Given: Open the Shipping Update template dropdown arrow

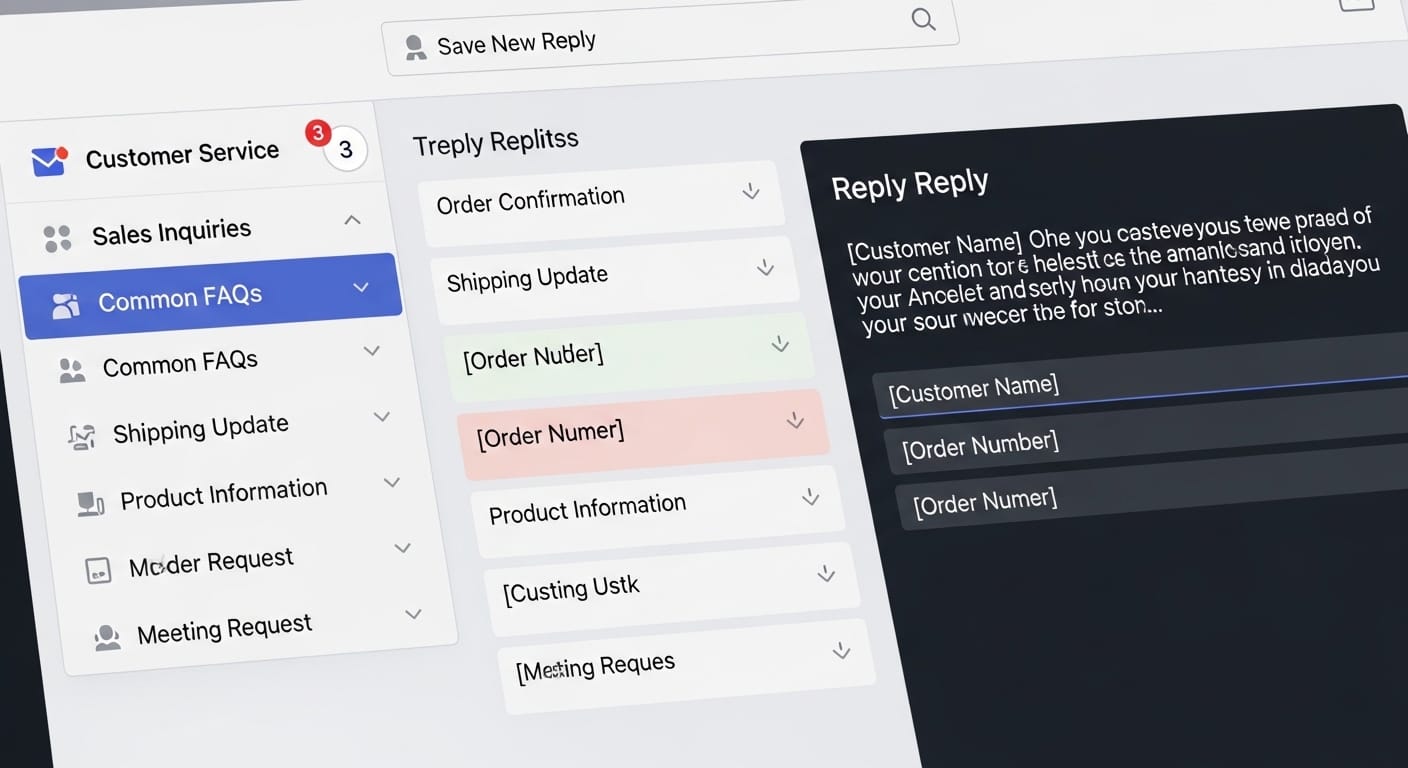Looking at the screenshot, I should [766, 267].
